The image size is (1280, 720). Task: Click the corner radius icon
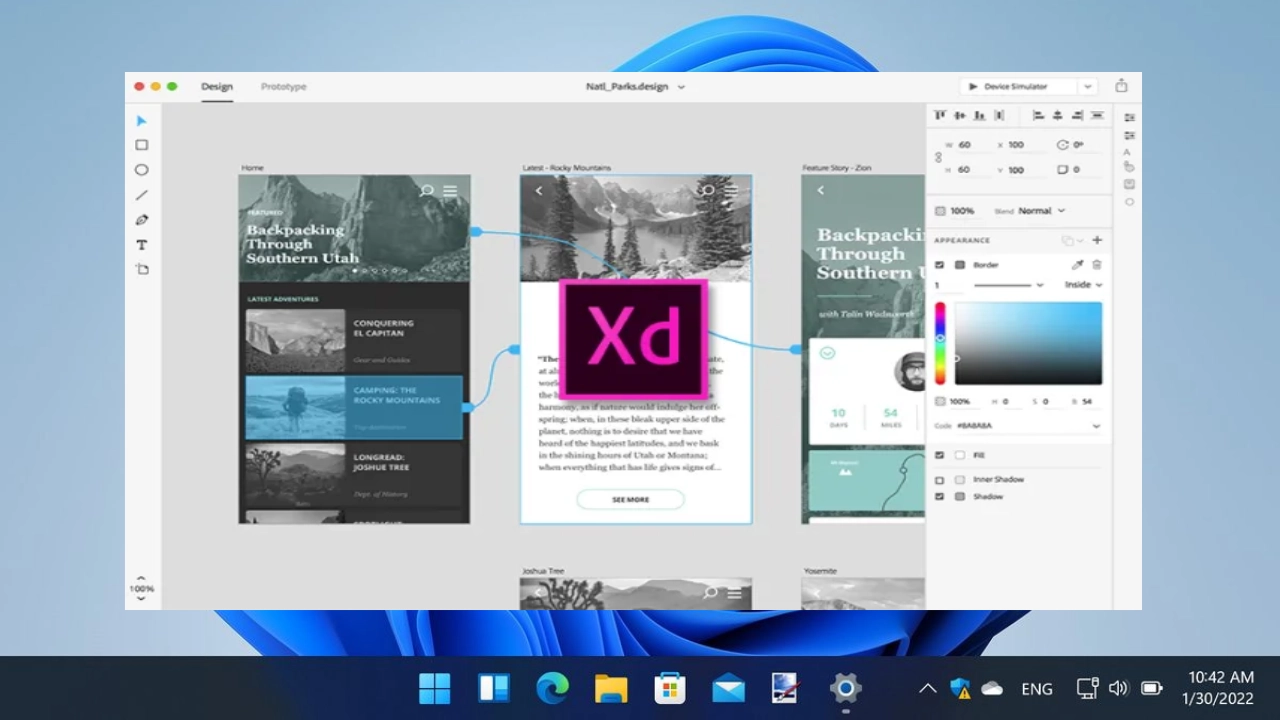[x=1062, y=170]
